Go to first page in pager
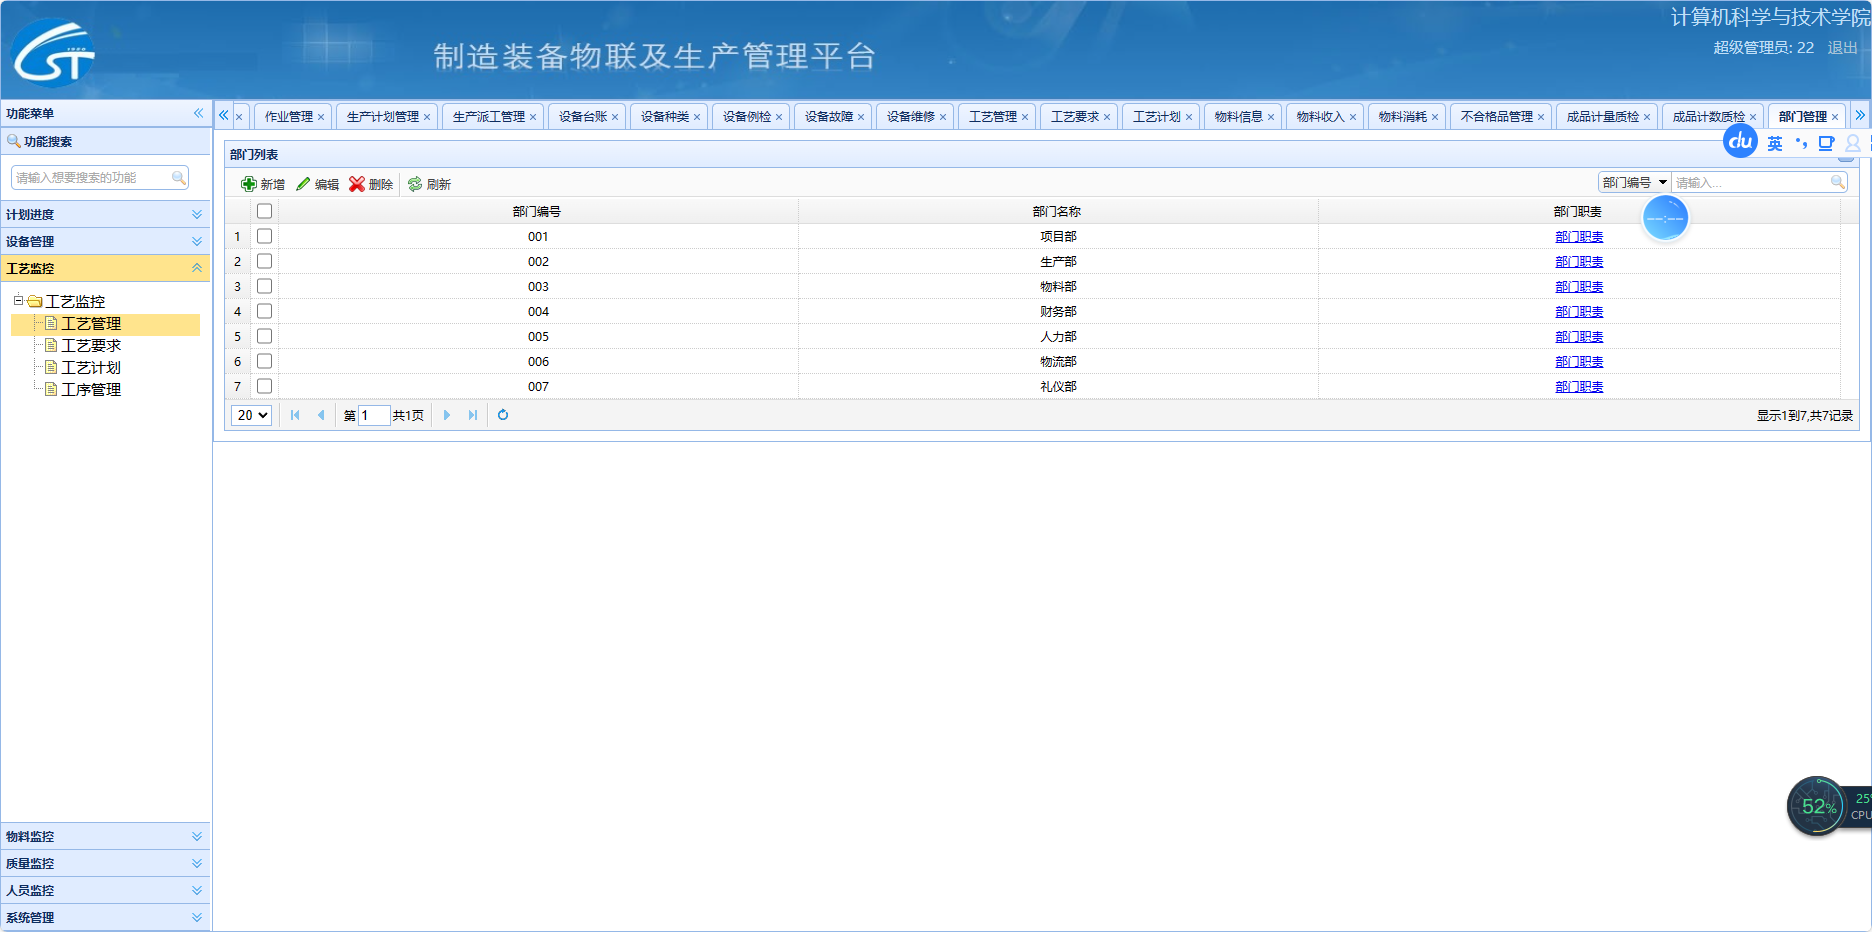The width and height of the screenshot is (1872, 932). [295, 415]
